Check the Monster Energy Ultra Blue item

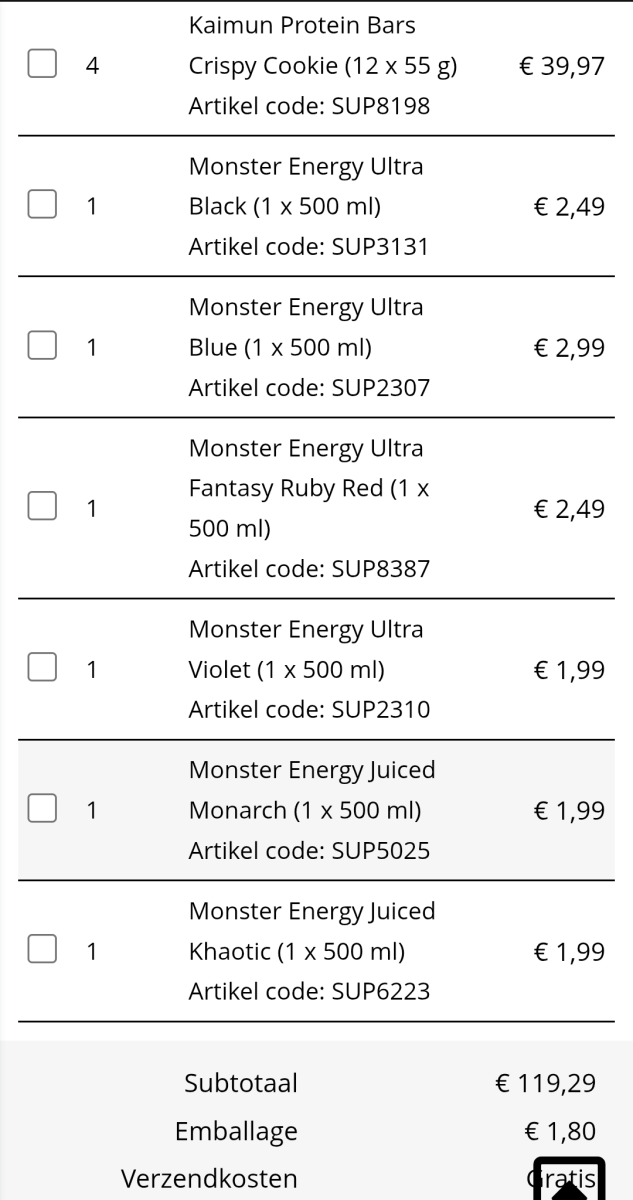coord(41,347)
